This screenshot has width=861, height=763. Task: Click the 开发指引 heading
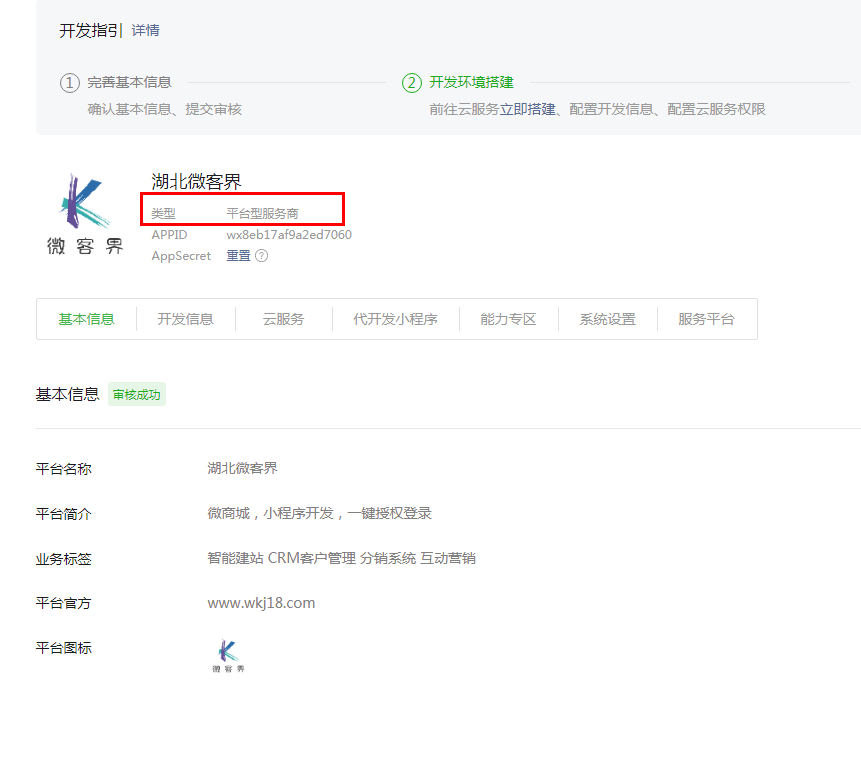point(88,30)
